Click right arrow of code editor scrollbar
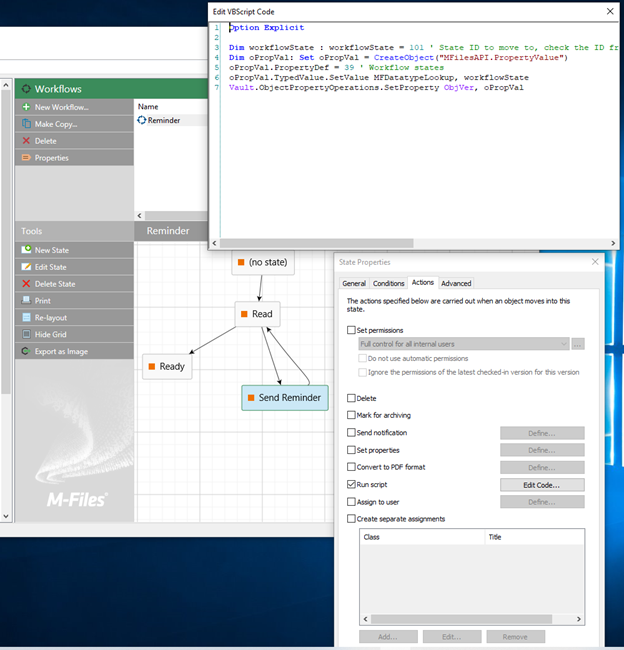The height and width of the screenshot is (650, 624). click(x=613, y=243)
